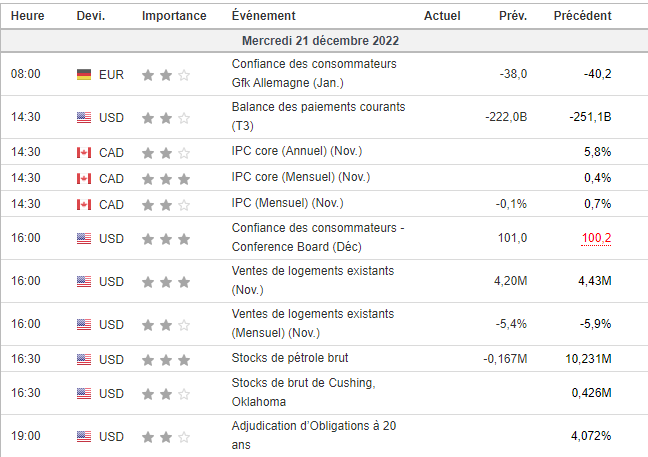Click the German flag icon at 08:00

click(84, 74)
